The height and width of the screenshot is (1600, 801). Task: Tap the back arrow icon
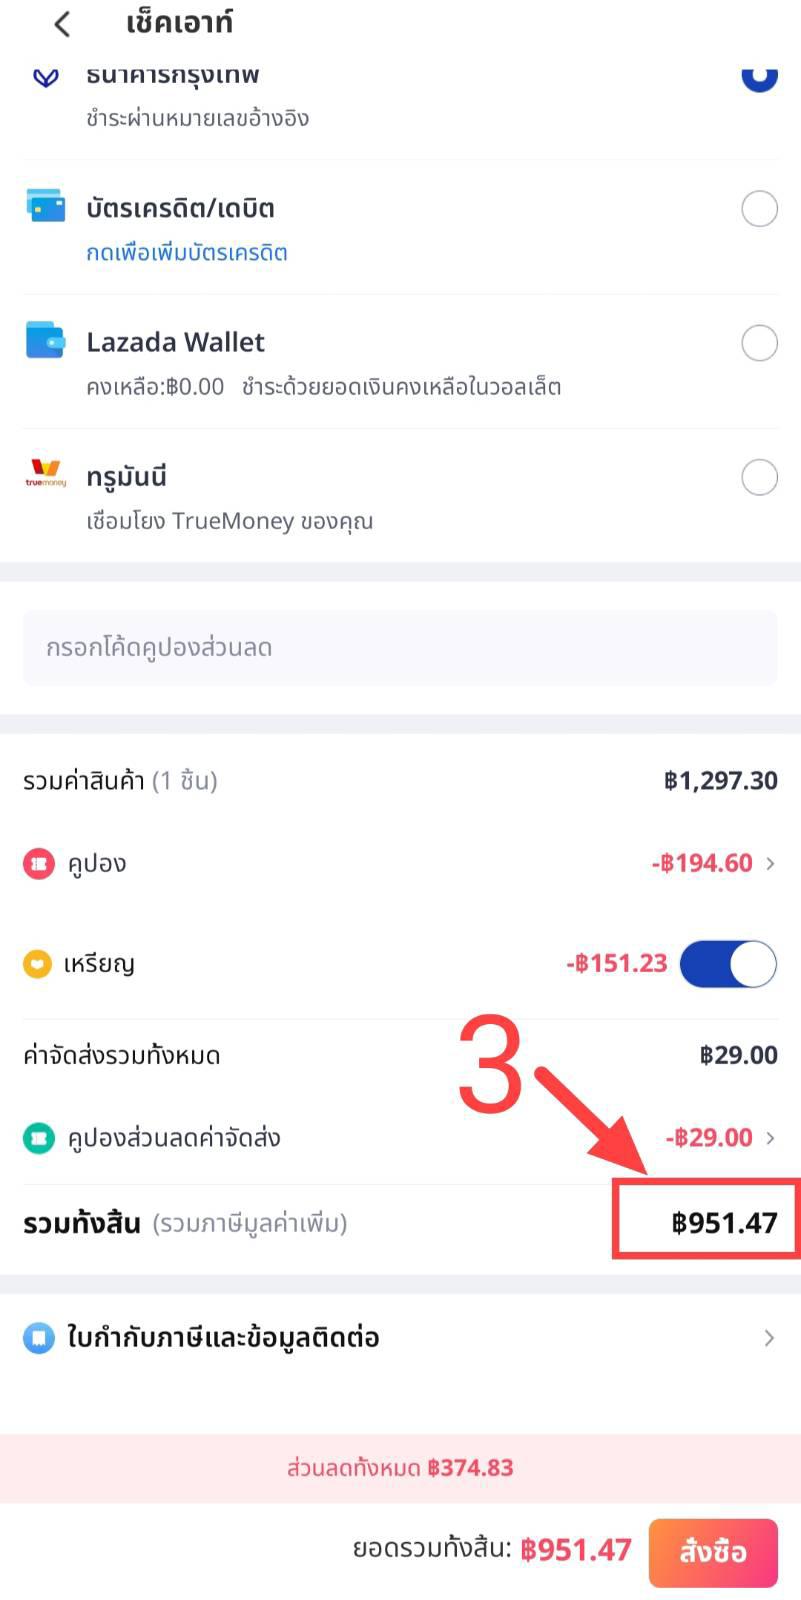[x=62, y=24]
